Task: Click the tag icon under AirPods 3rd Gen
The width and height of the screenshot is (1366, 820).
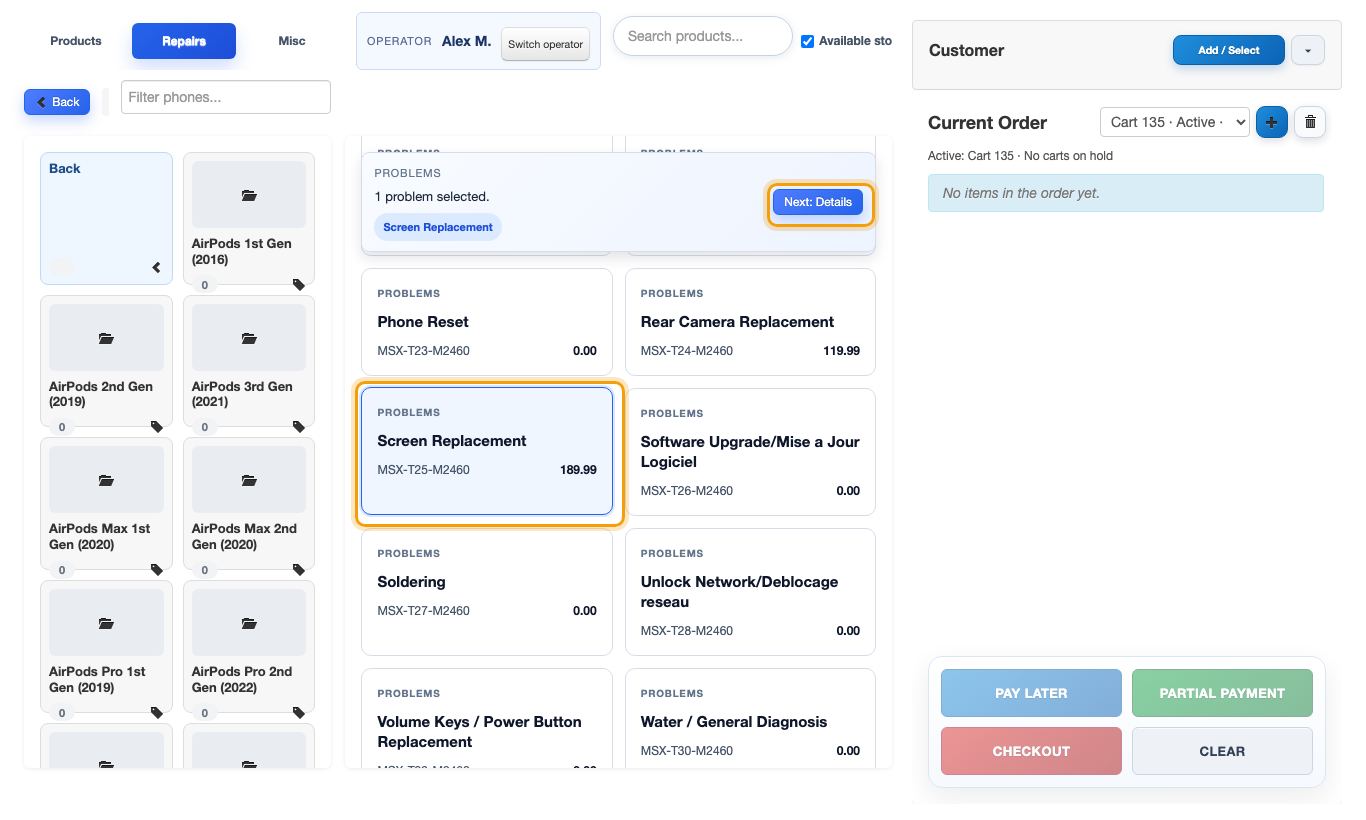Action: pyautogui.click(x=299, y=427)
